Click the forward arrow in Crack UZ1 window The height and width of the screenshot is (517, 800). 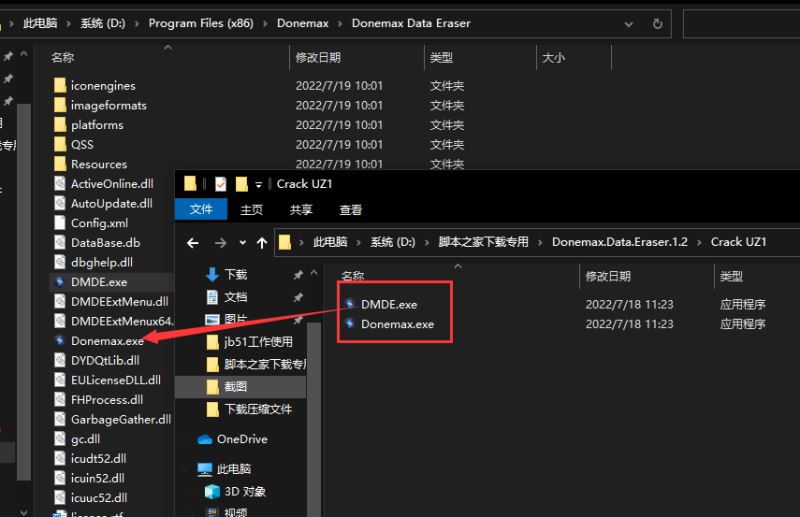tap(220, 243)
